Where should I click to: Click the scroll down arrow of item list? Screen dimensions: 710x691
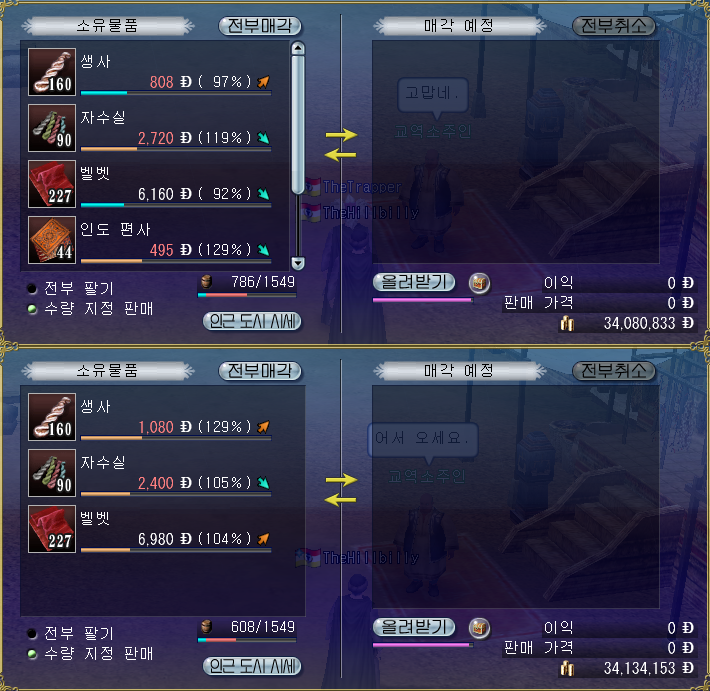tap(298, 263)
